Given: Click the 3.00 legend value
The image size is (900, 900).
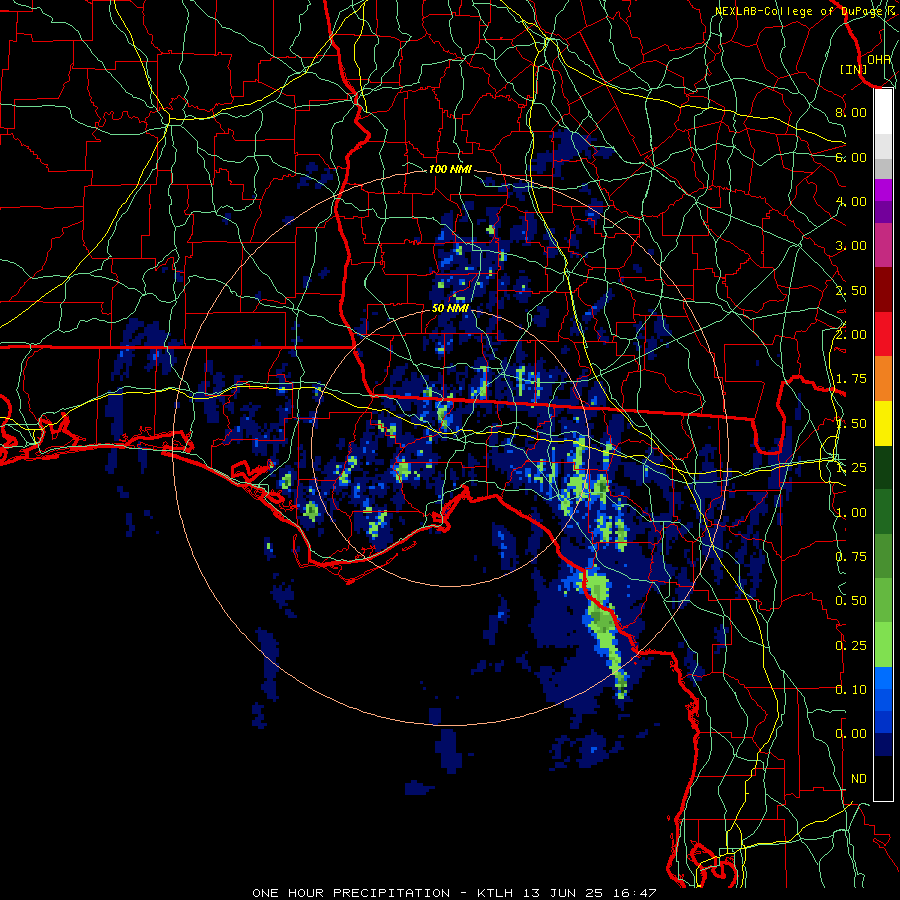Looking at the screenshot, I should tap(851, 246).
